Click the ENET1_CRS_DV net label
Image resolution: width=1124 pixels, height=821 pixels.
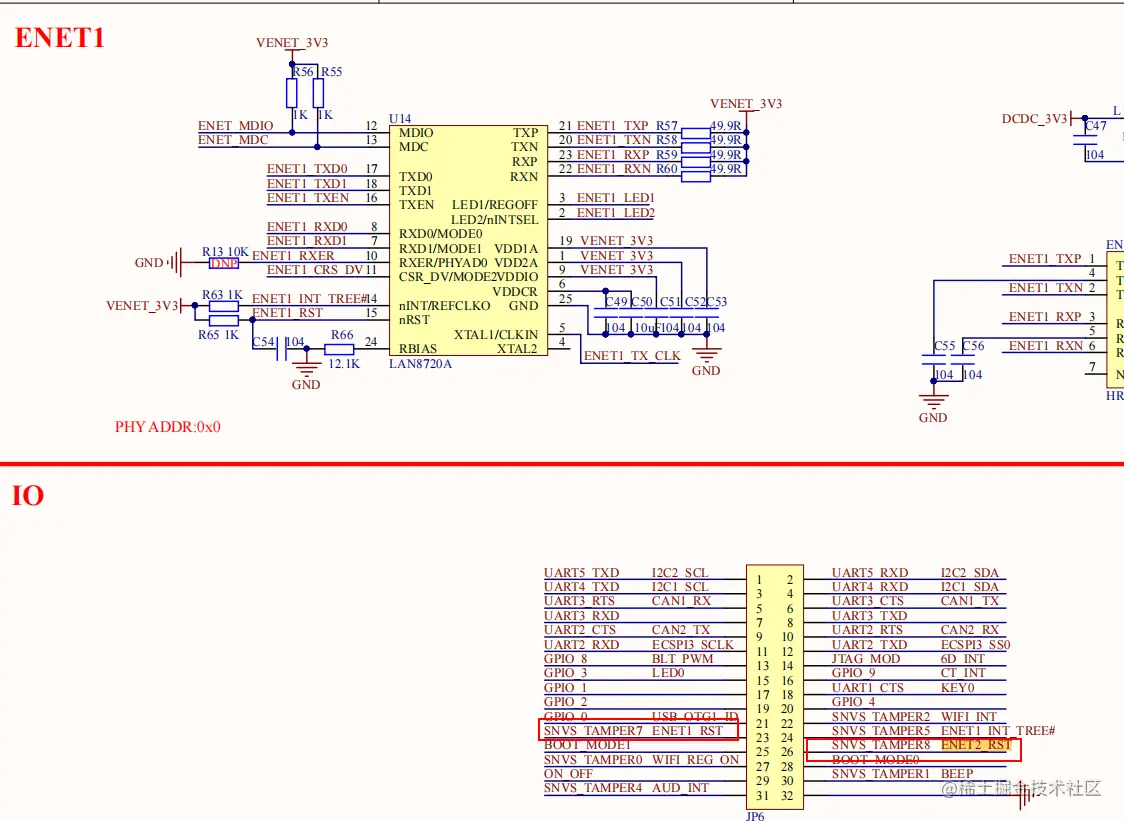tap(315, 270)
